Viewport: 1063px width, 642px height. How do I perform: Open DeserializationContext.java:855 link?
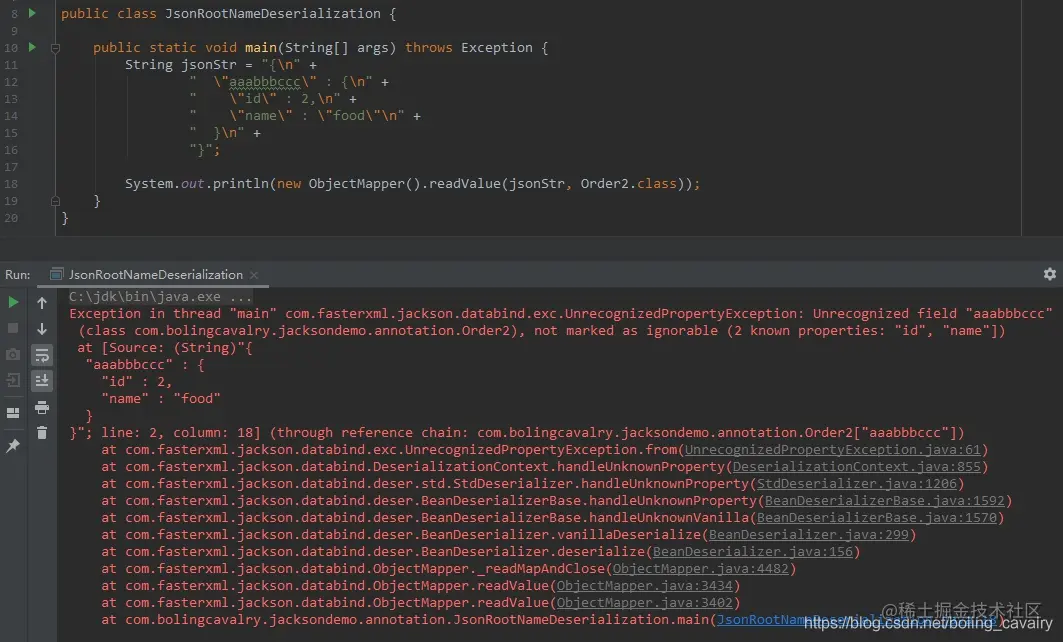tap(856, 466)
